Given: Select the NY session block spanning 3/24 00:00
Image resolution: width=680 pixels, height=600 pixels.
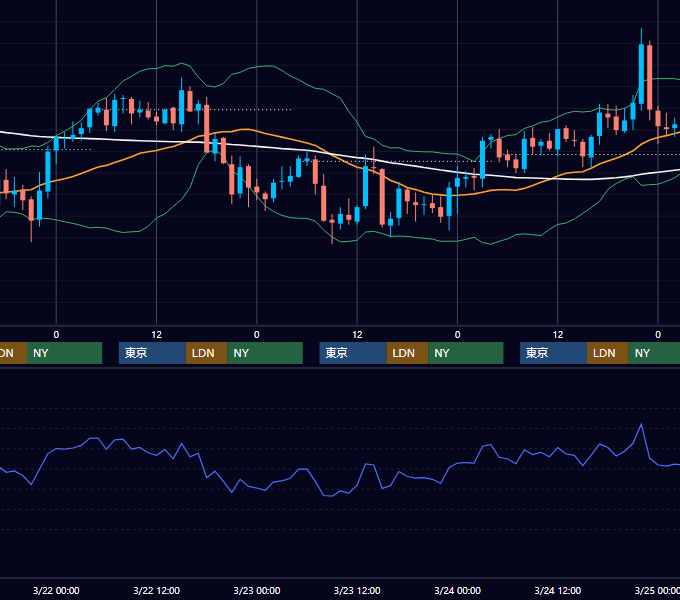Looking at the screenshot, I should tap(466, 353).
